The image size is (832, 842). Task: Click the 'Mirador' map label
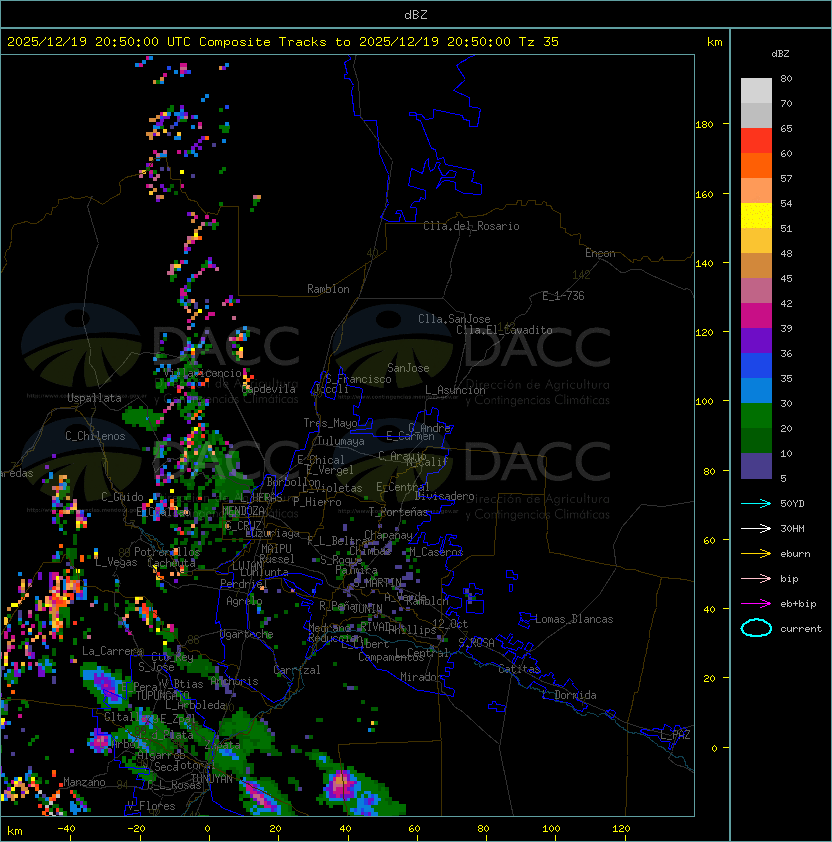[421, 677]
